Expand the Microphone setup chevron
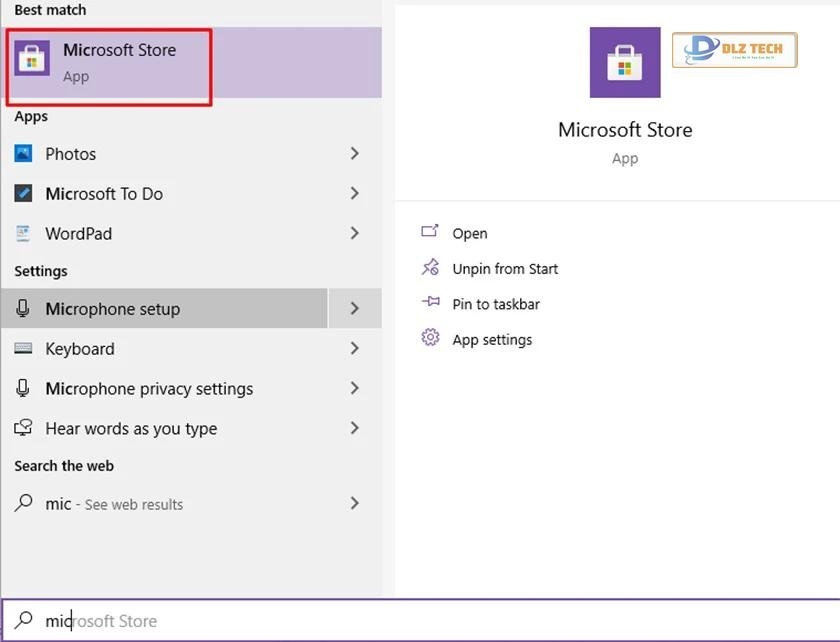This screenshot has width=840, height=642. (x=355, y=308)
